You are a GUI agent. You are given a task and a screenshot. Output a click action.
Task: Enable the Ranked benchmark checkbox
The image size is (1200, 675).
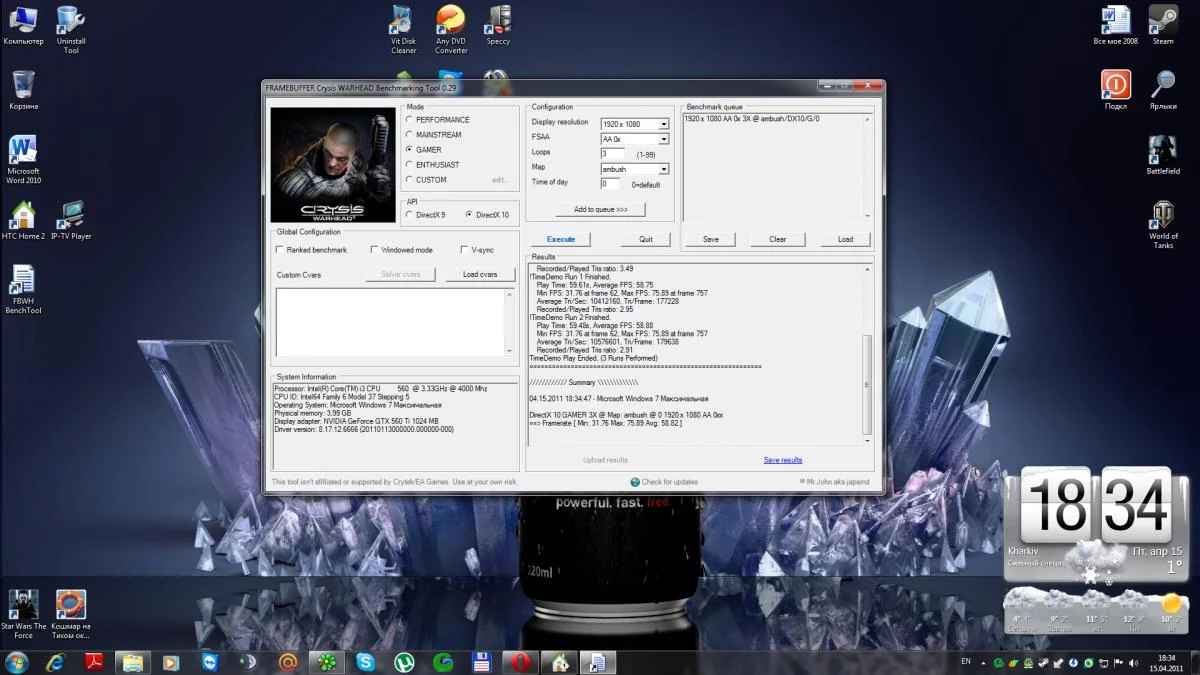coord(280,250)
